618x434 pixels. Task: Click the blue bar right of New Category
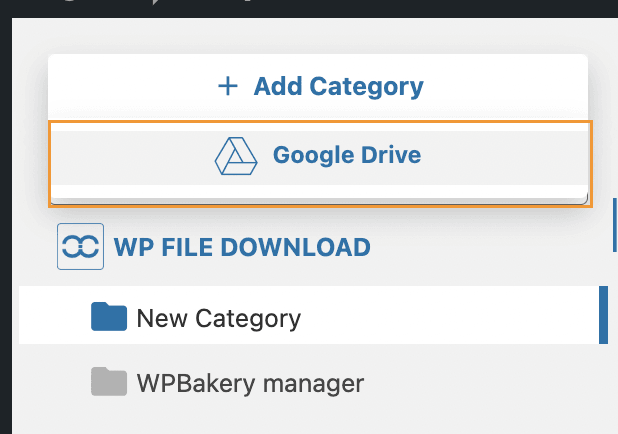602,315
